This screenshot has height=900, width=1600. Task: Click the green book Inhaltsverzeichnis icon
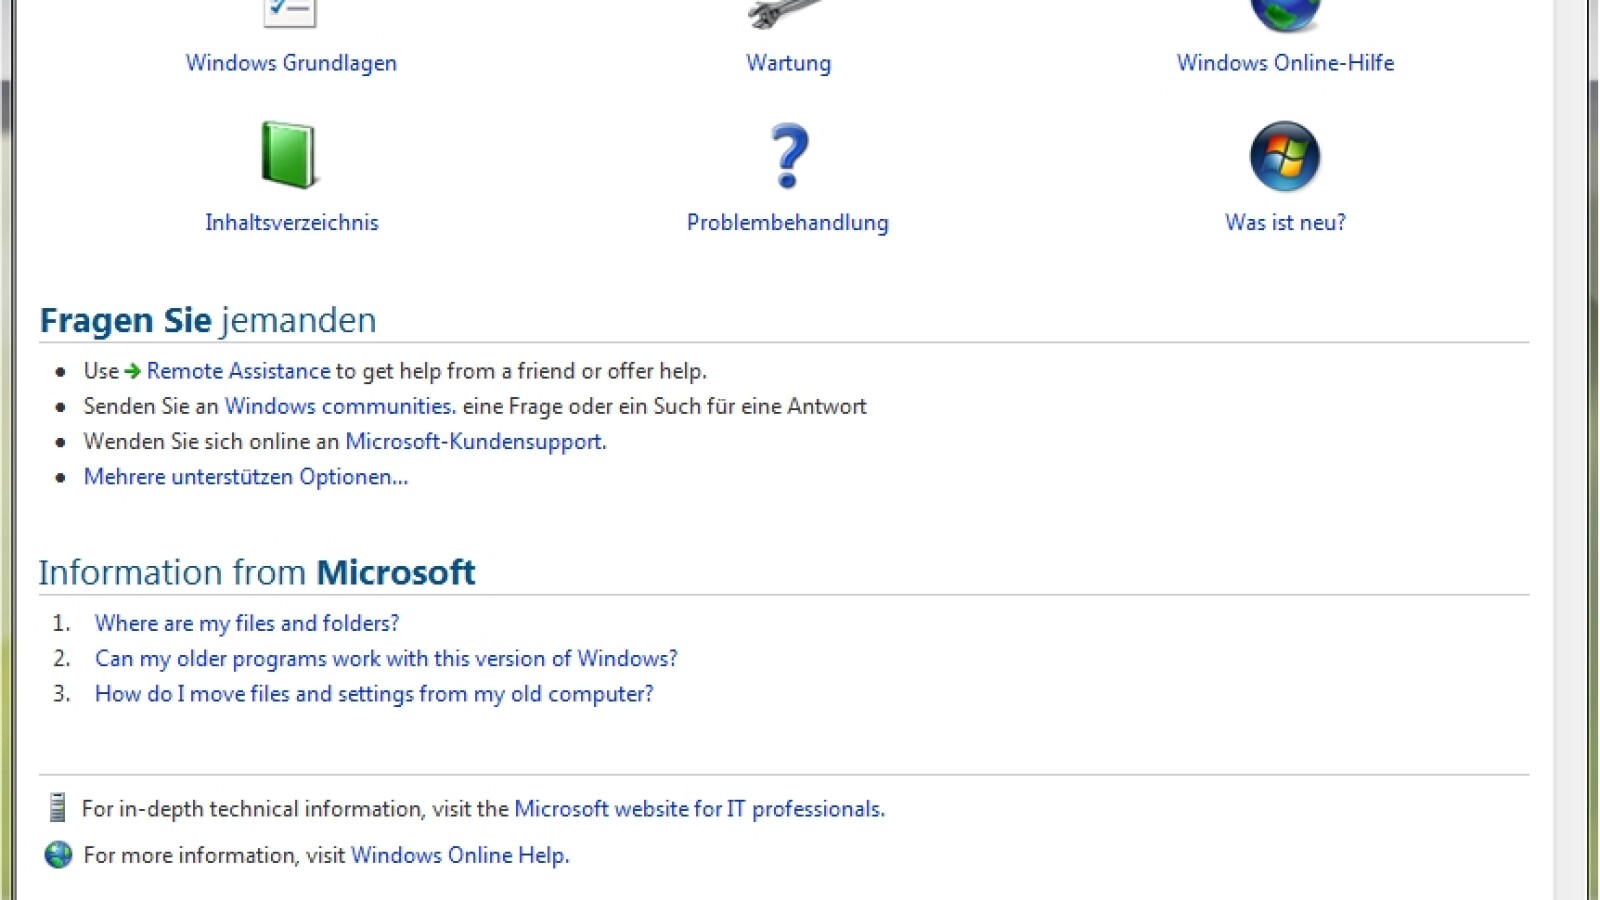tap(289, 156)
